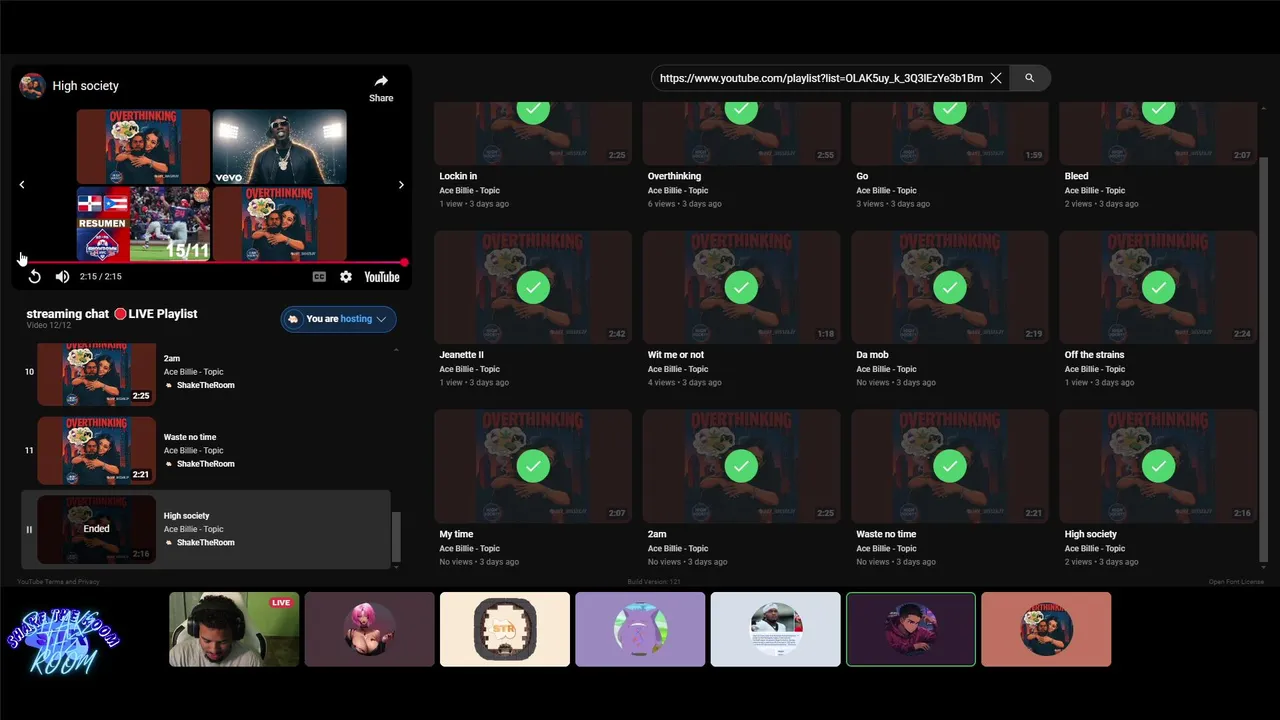
Task: Open player settings gear icon
Action: 346,277
